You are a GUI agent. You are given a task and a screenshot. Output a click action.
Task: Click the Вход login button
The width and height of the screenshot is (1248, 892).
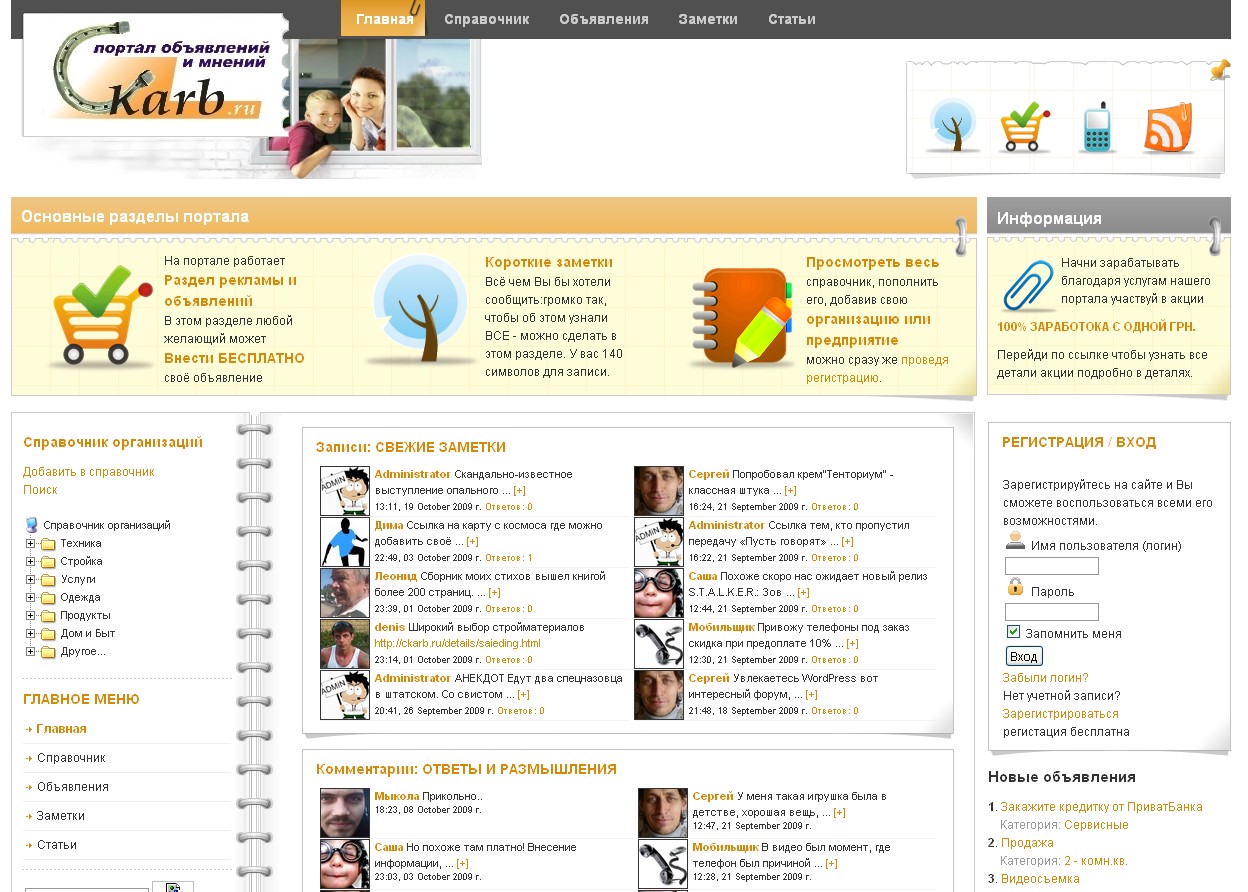1024,656
